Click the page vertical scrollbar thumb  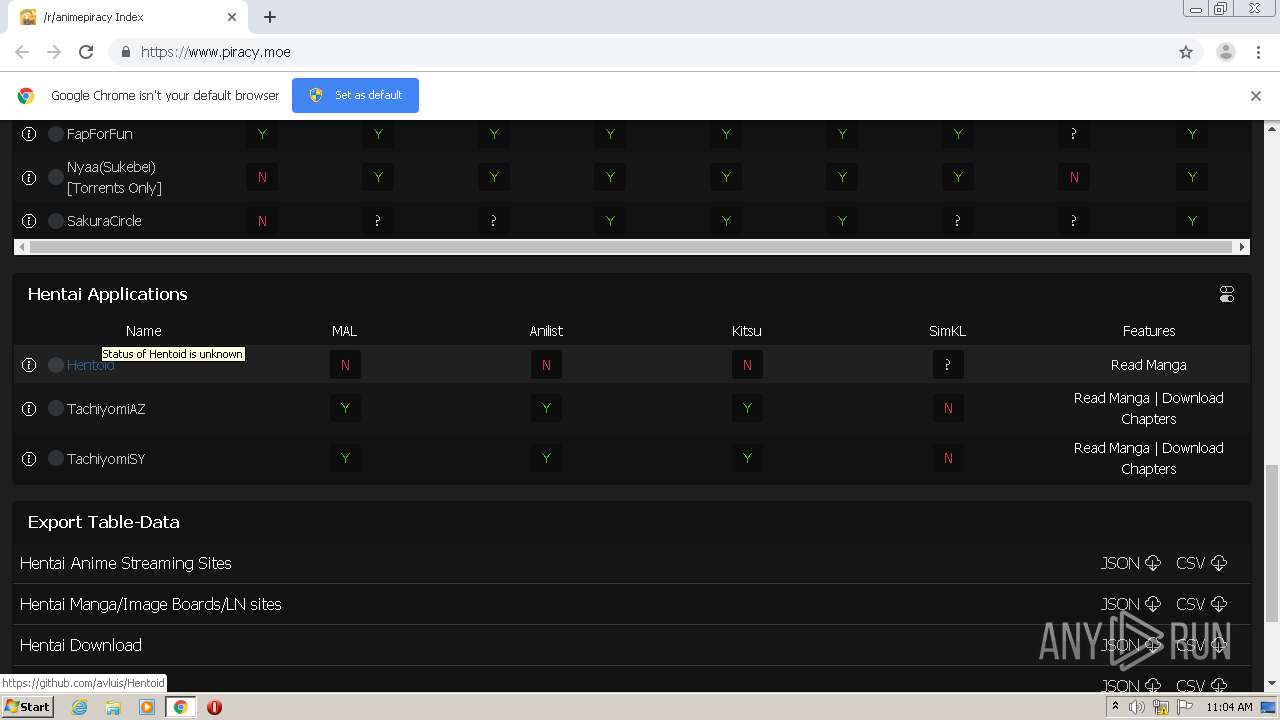coord(1272,542)
